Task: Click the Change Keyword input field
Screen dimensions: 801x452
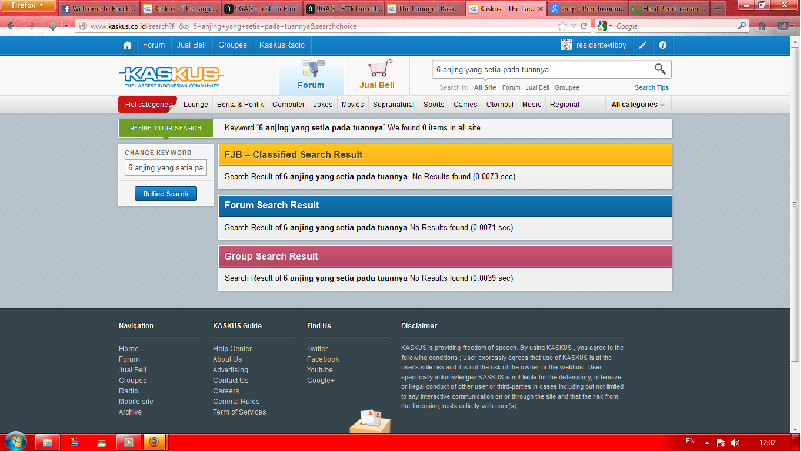Action: point(166,168)
